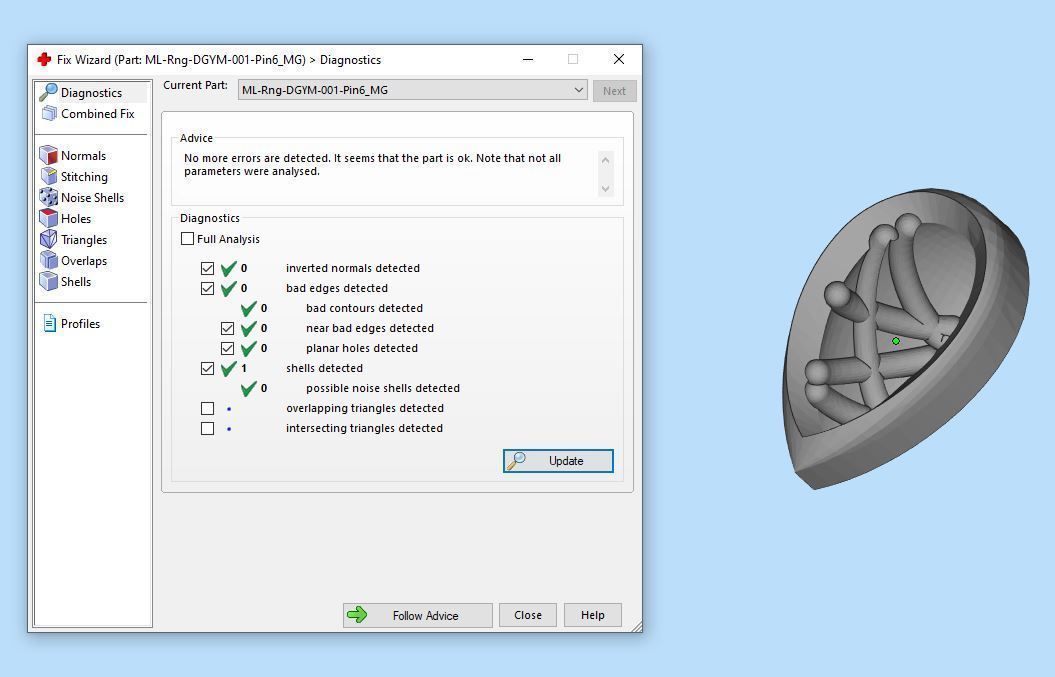Click the 3D ring model preview
Viewport: 1055px width, 677px height.
[x=906, y=338]
